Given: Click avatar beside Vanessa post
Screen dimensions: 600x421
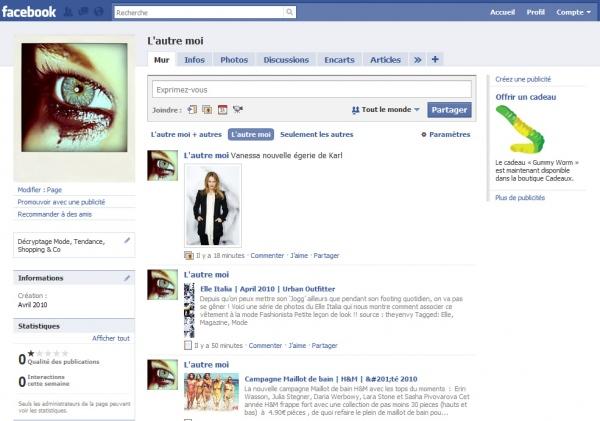Looking at the screenshot, I should pyautogui.click(x=163, y=165).
